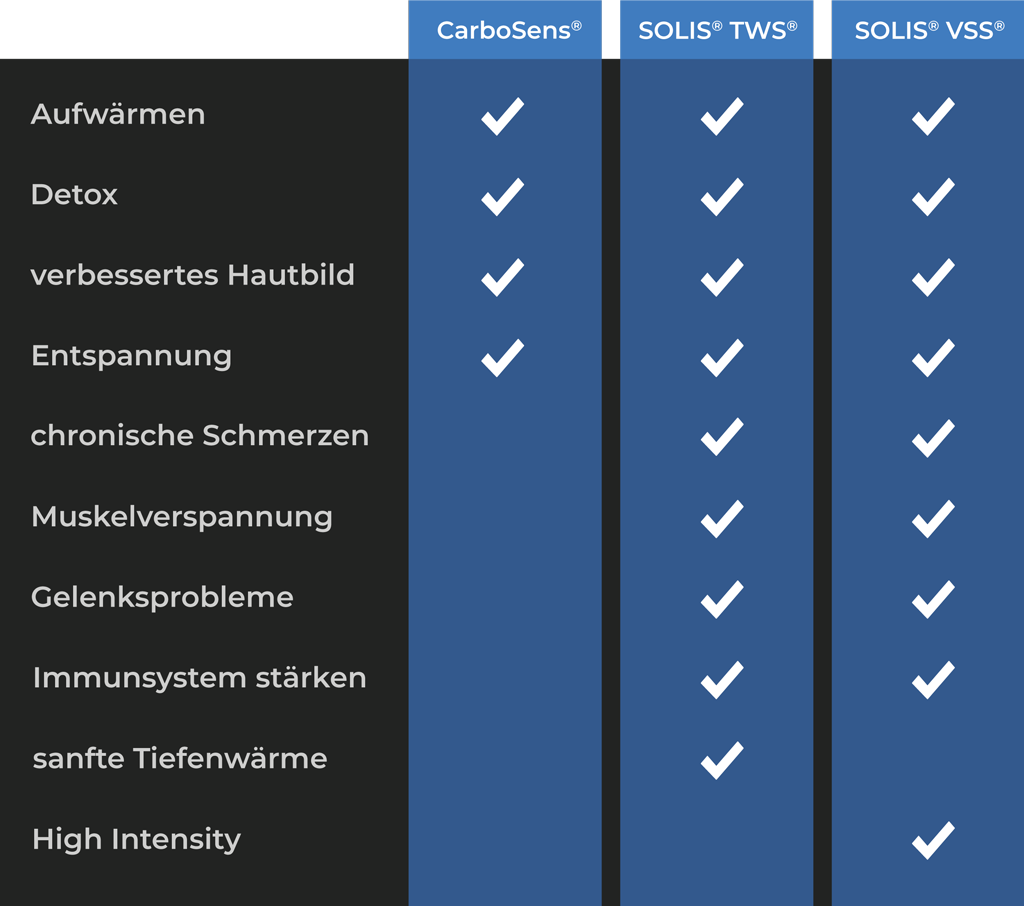Click SOLIS VSS Aufwärmen checkmark

[932, 116]
